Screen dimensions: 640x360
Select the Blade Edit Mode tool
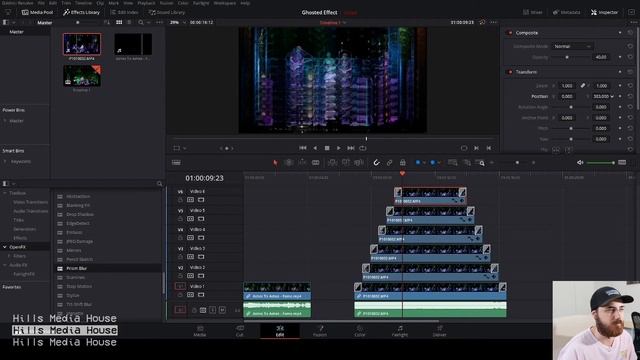[316, 162]
